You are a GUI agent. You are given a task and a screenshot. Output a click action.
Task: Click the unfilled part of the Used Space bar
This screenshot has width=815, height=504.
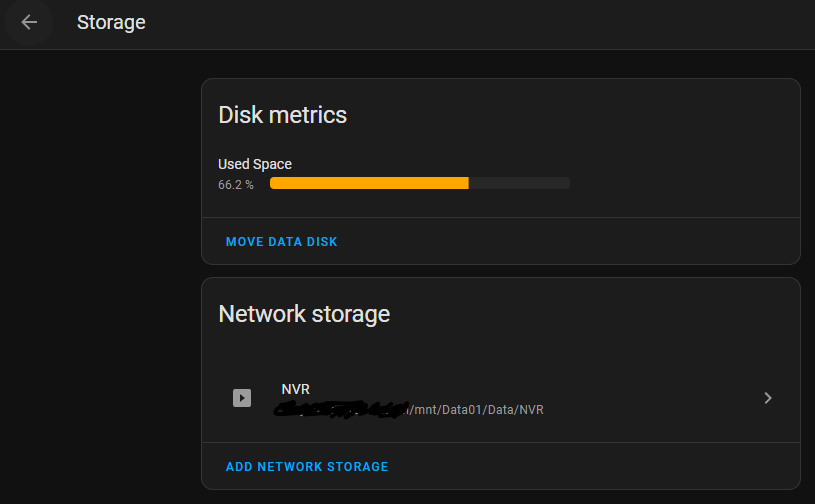519,183
